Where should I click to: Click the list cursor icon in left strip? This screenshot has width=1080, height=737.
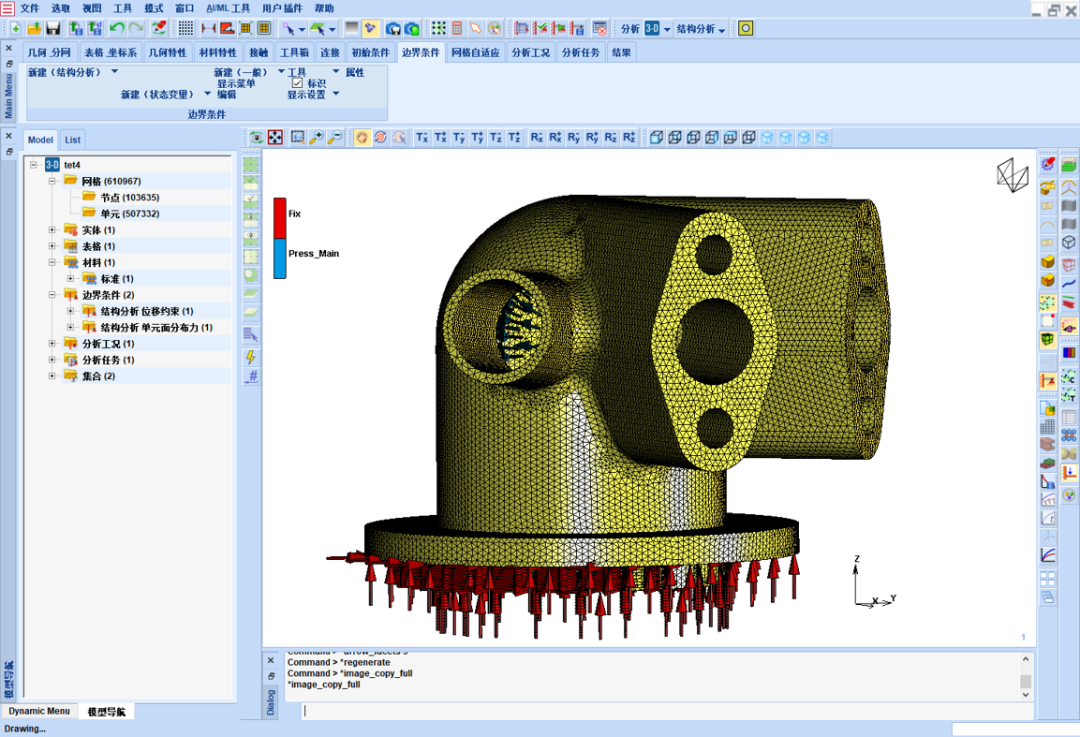(x=251, y=335)
